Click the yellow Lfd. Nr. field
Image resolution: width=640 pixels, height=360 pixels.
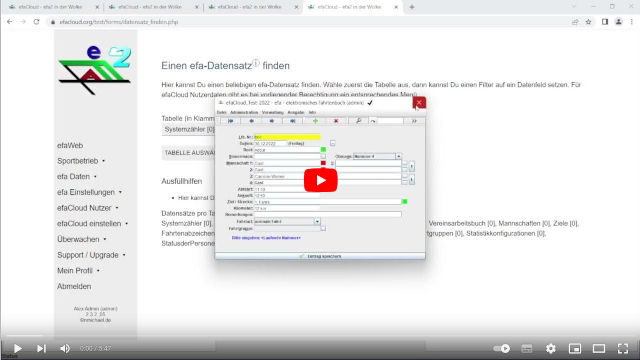(x=287, y=137)
